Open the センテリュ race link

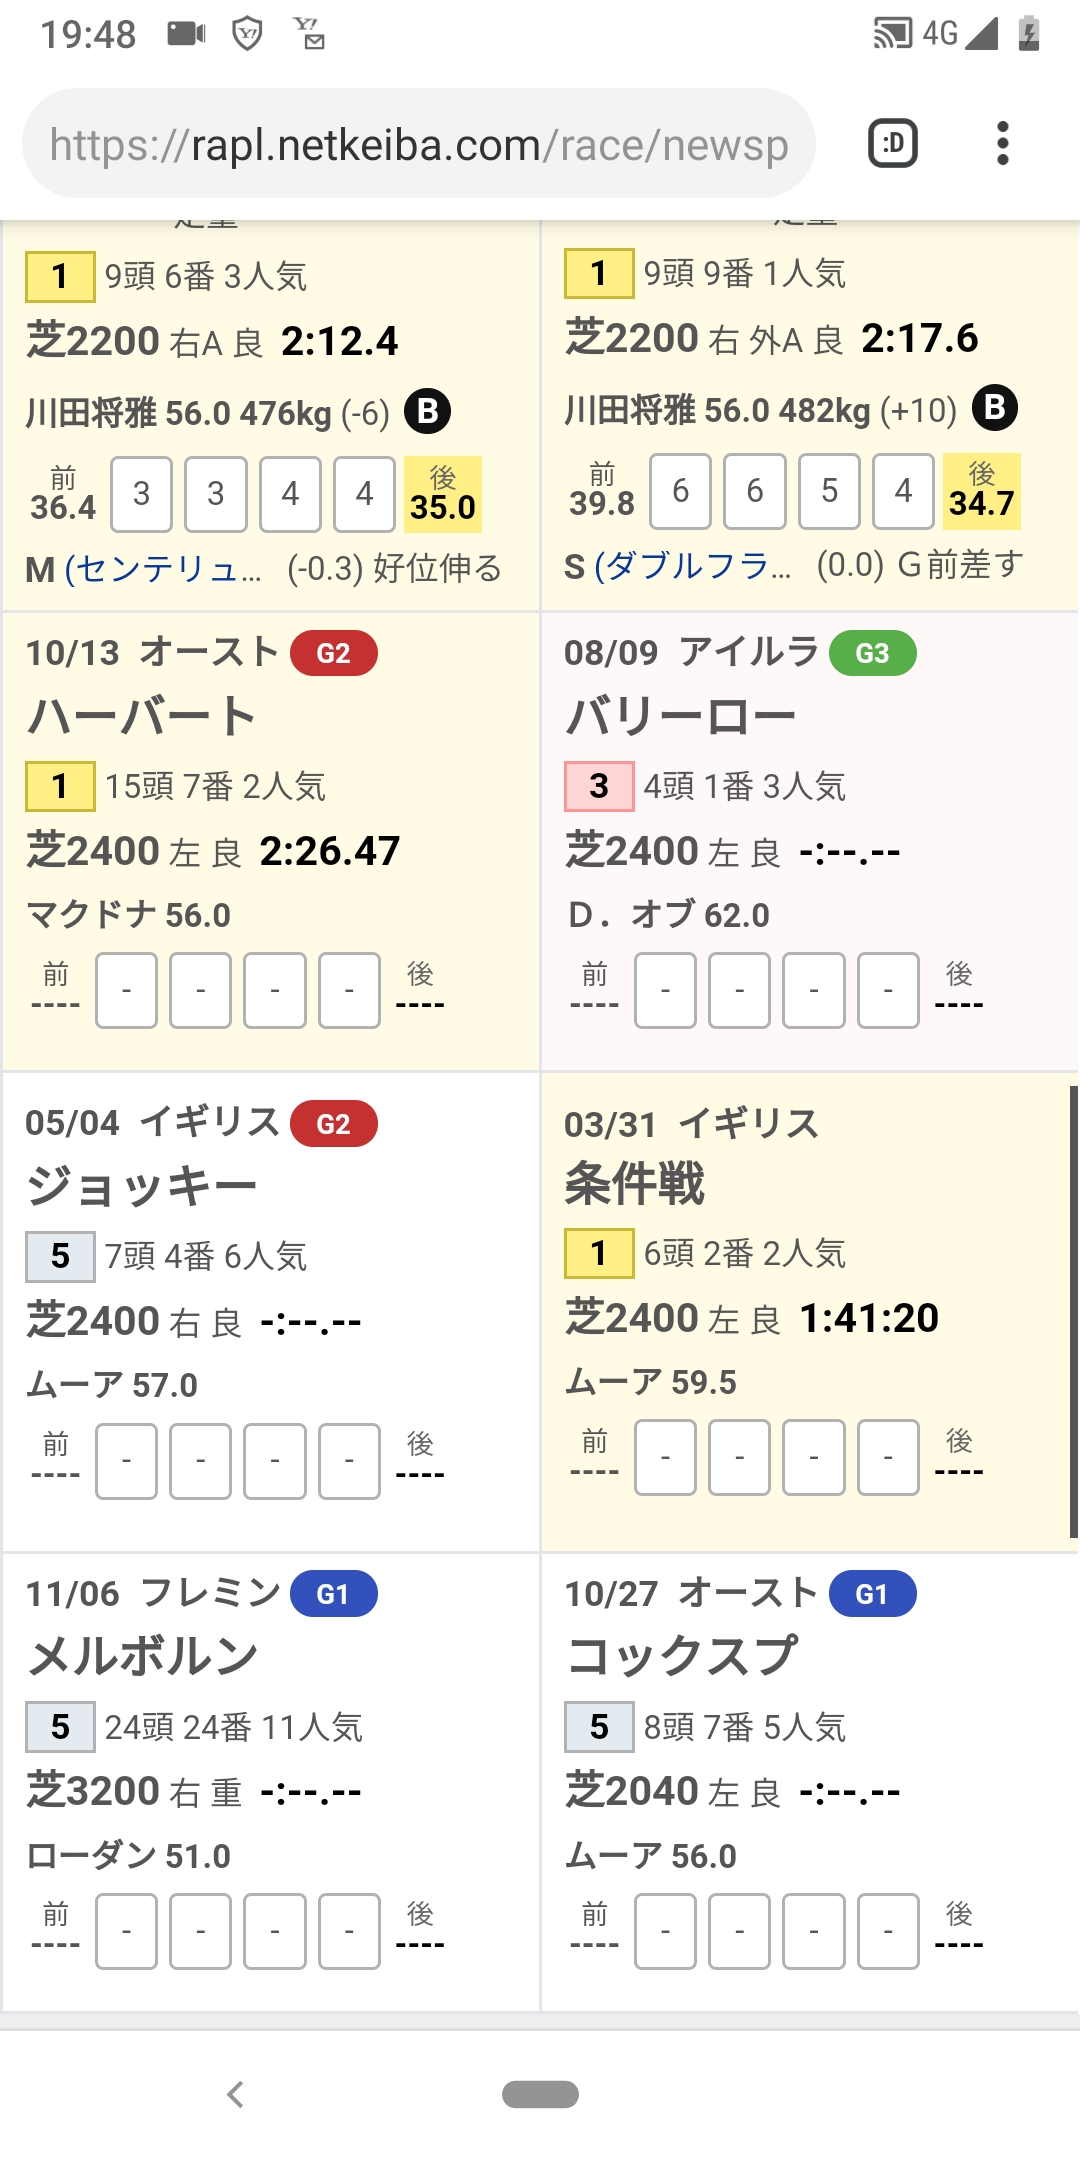[x=163, y=569]
